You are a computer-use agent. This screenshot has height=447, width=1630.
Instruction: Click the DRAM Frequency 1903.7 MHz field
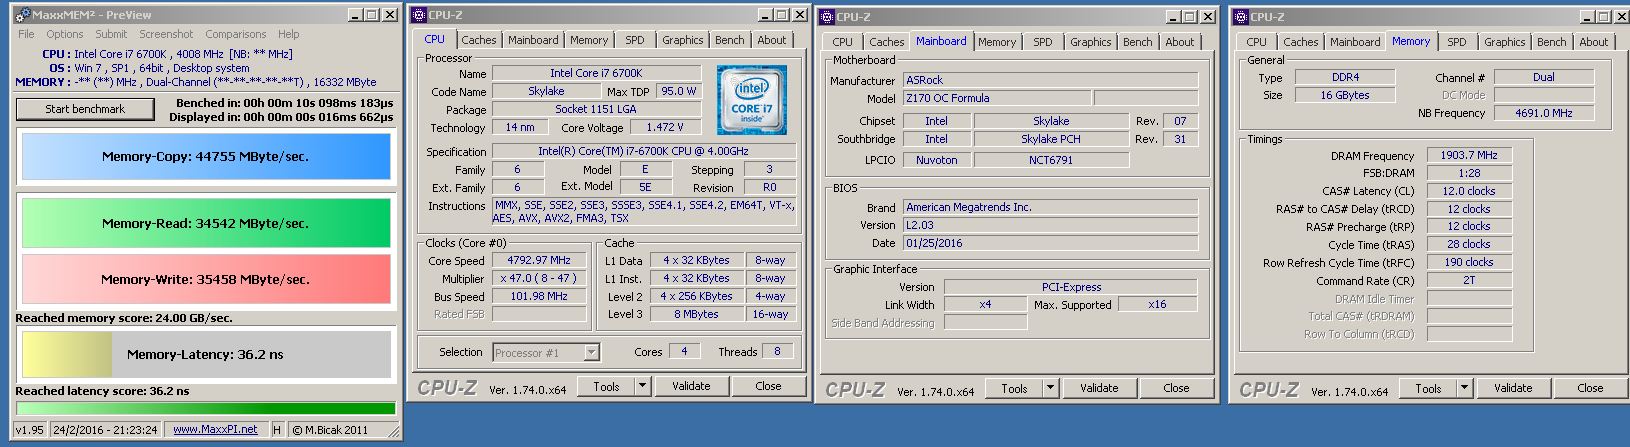tap(1469, 155)
